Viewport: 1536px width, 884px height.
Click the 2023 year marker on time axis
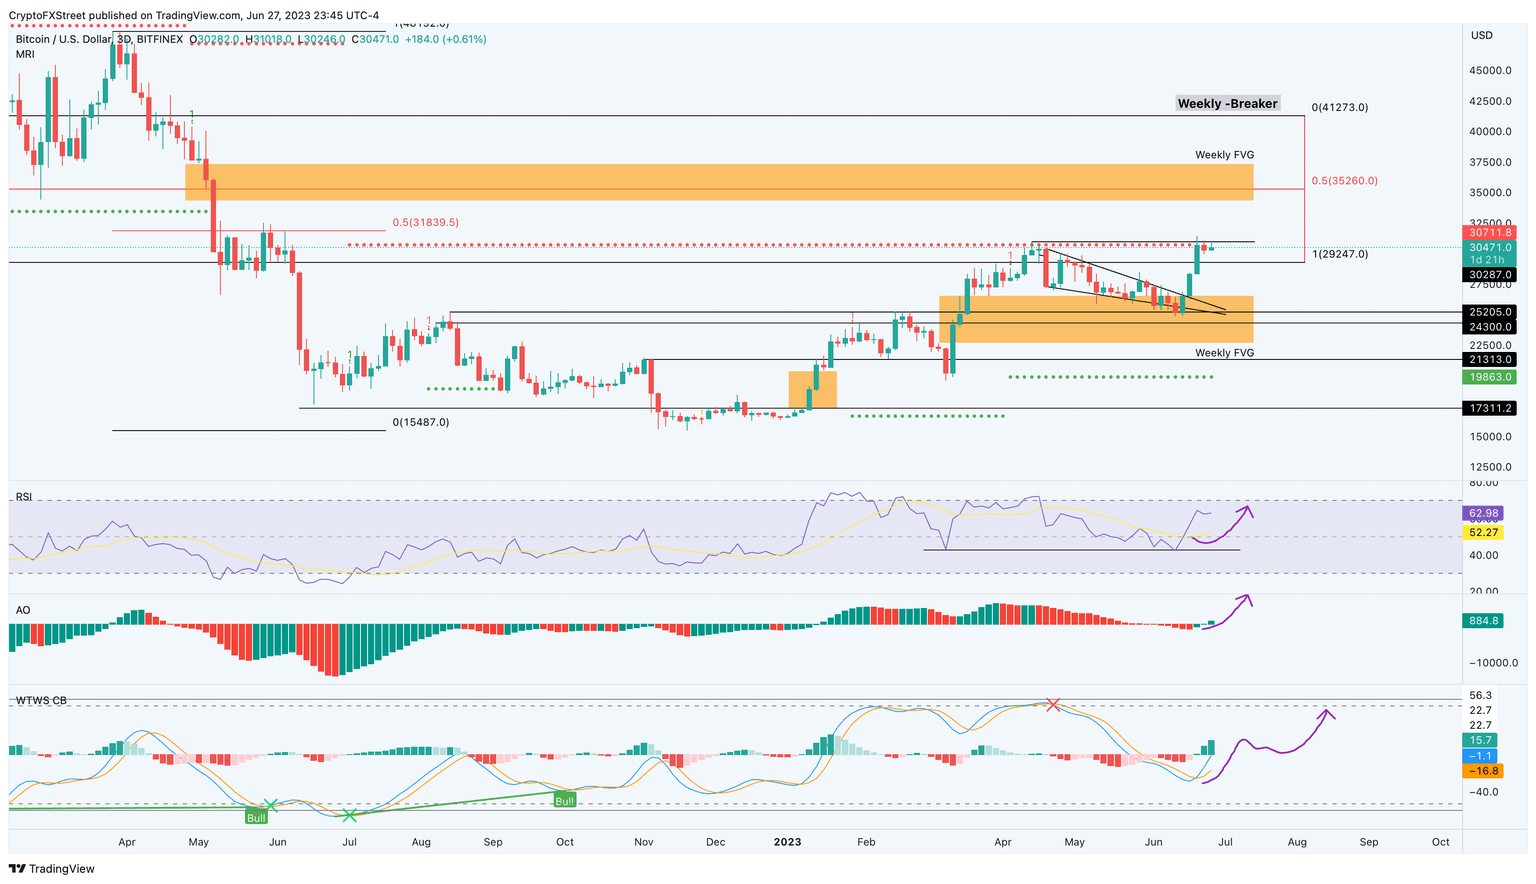pyautogui.click(x=787, y=842)
